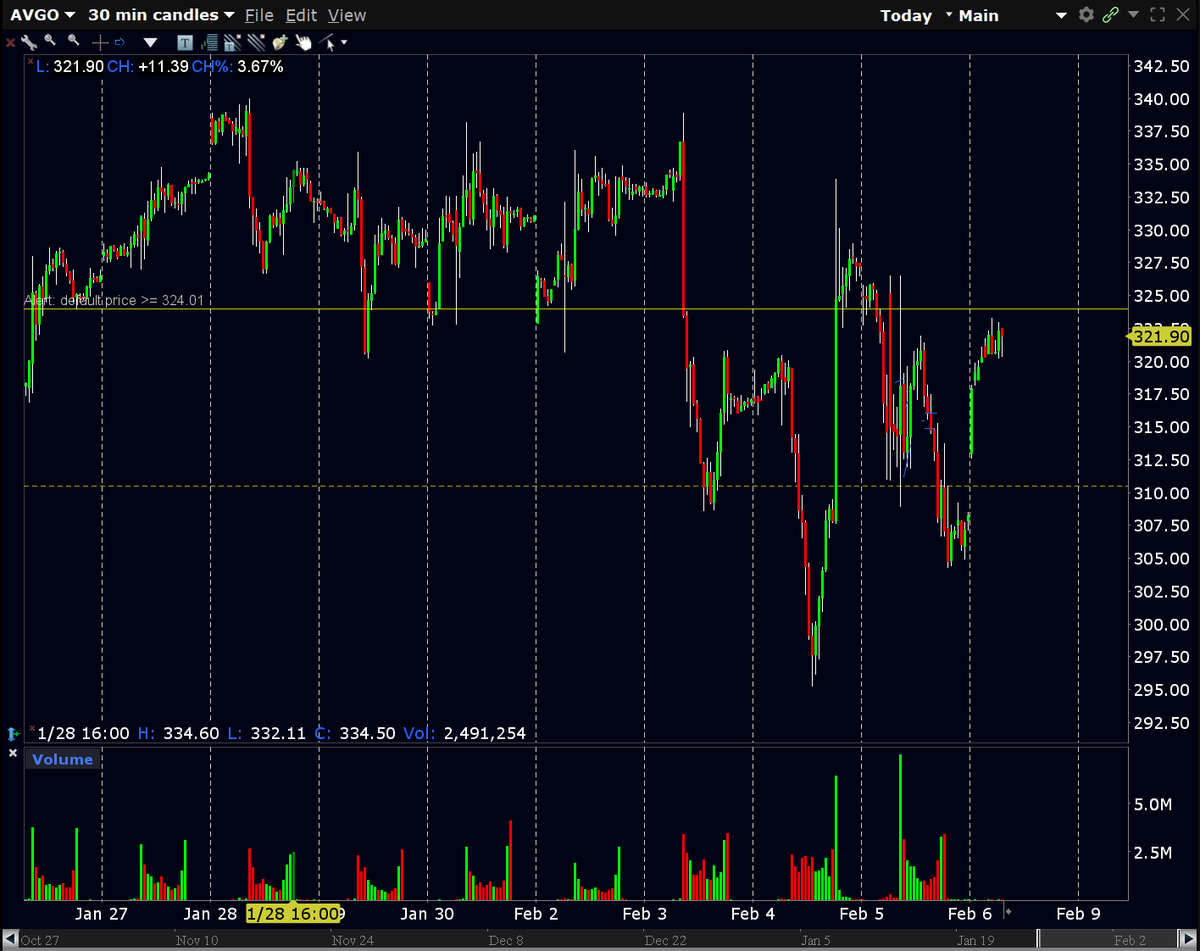Viewport: 1200px width, 951px height.
Task: Click the scrollbar left arrow
Action: tap(9, 939)
